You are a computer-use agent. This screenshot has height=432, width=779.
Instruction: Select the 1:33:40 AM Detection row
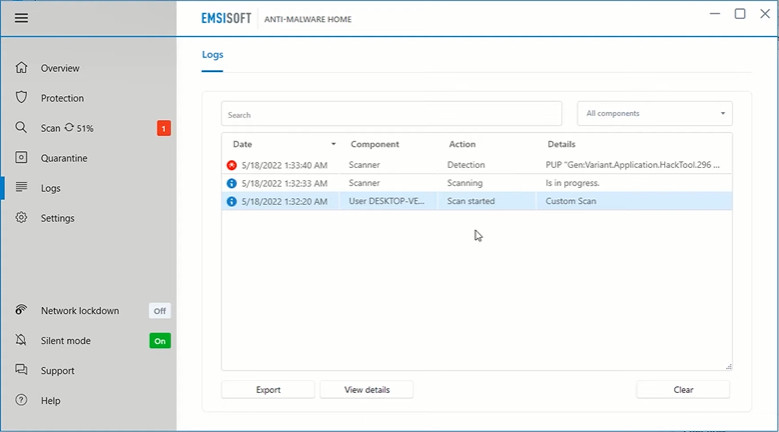(477, 165)
